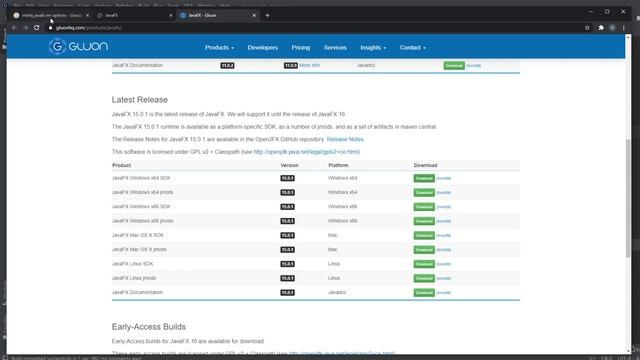Screen dimensions: 640x360
Task: Download JavaFX Linux jmods
Action: 424,278
